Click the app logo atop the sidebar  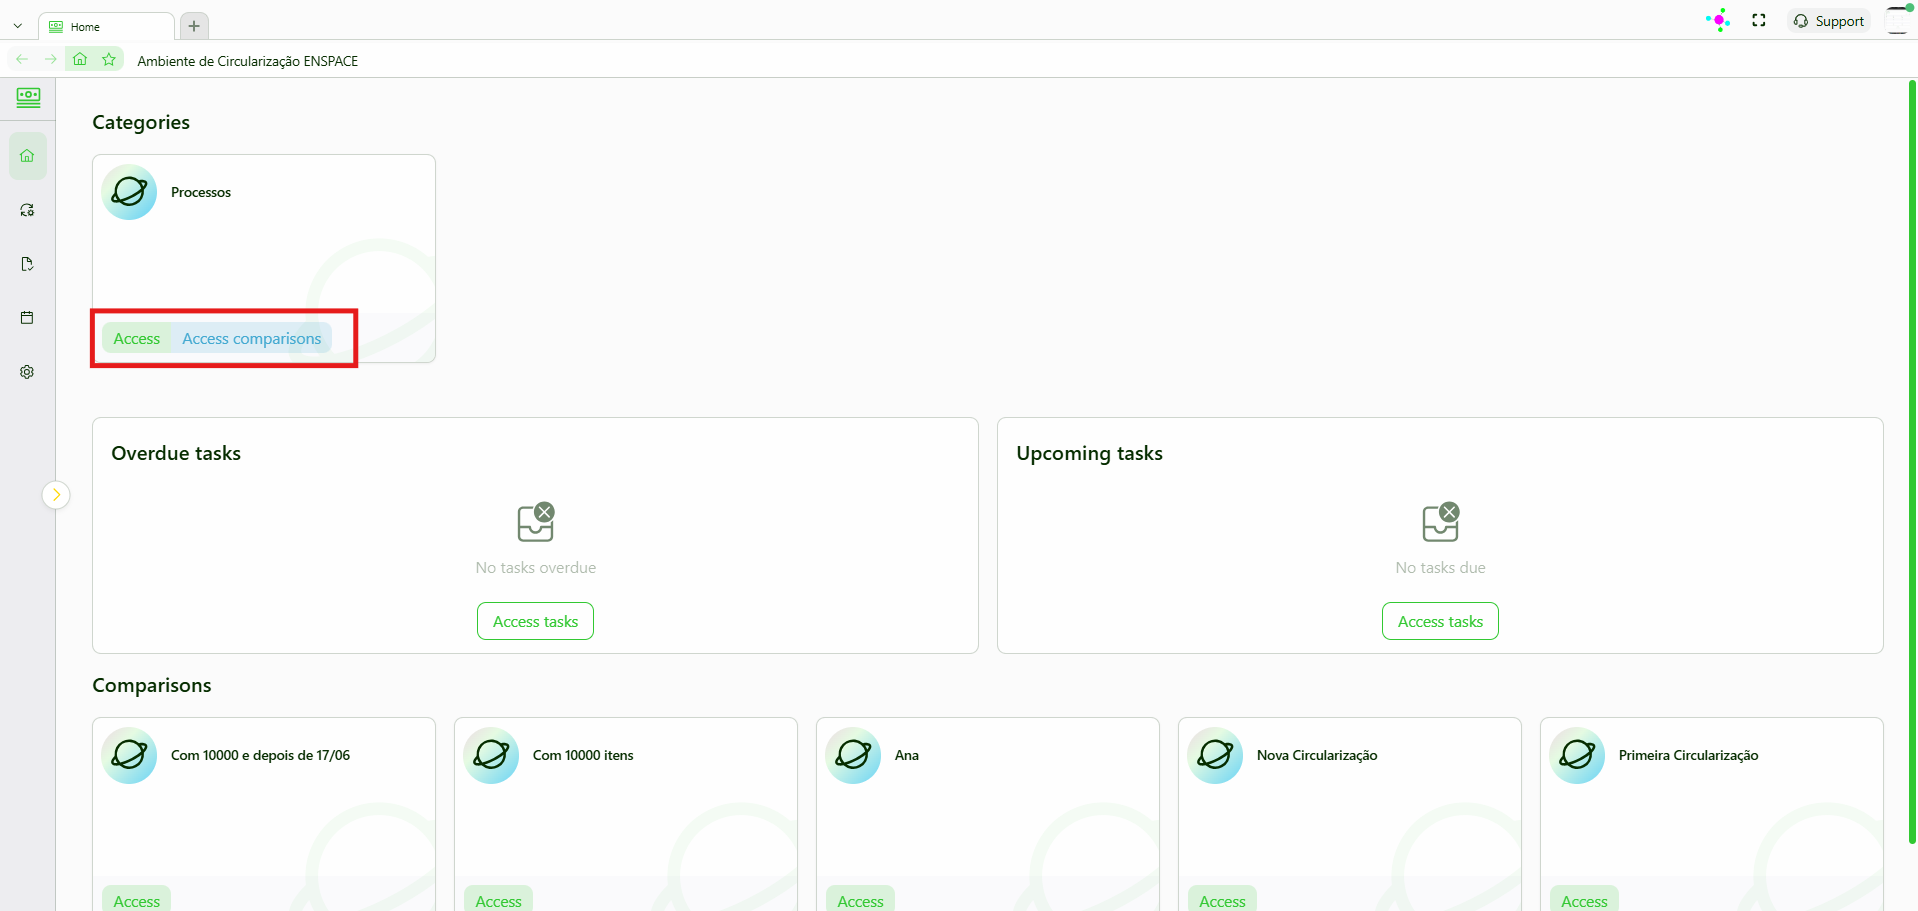tap(28, 97)
